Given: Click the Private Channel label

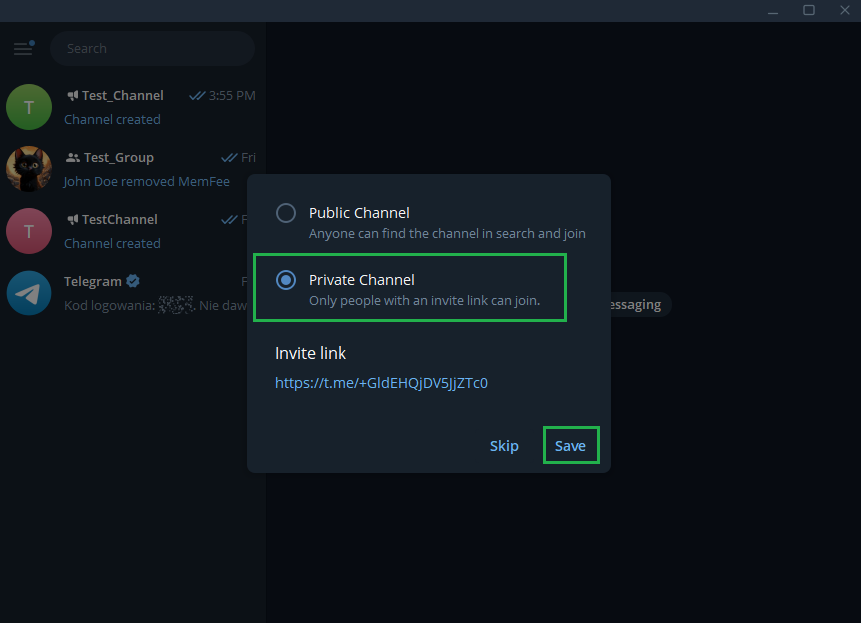Looking at the screenshot, I should pyautogui.click(x=361, y=280).
